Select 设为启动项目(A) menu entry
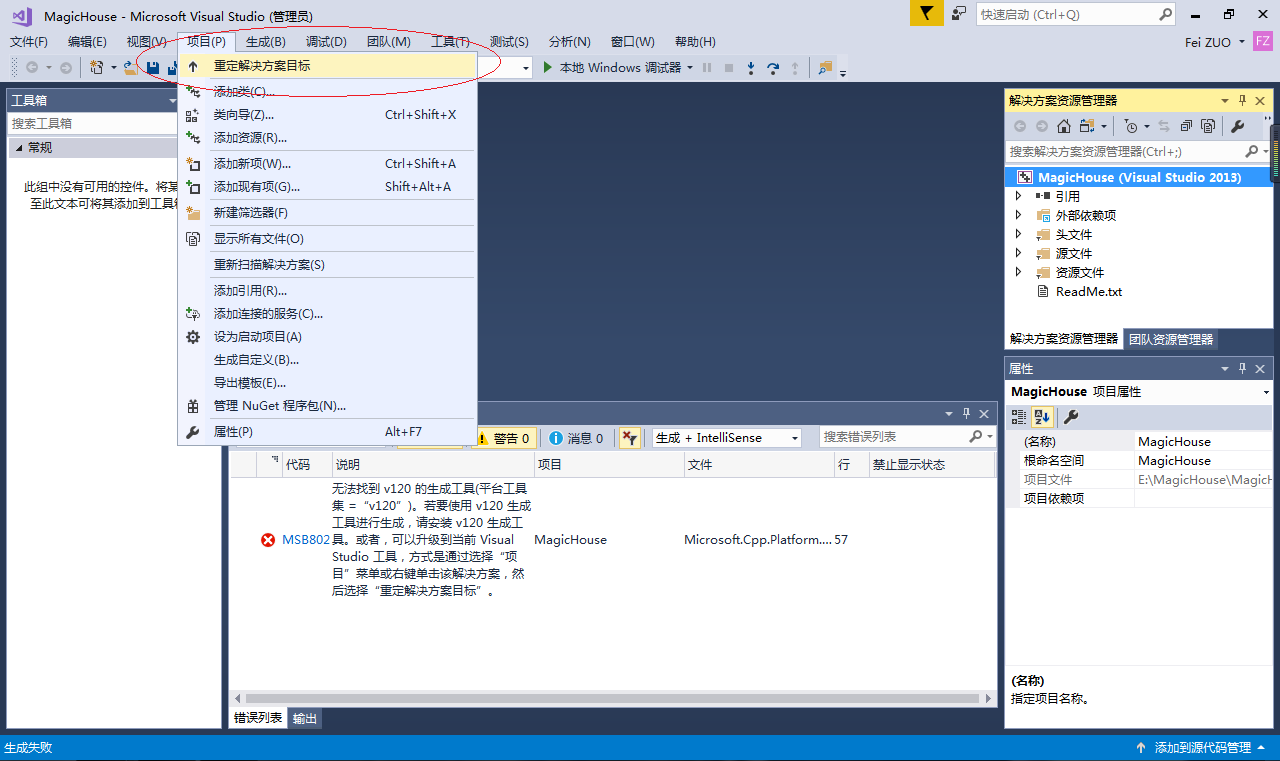Viewport: 1280px width, 761px height. 327,337
